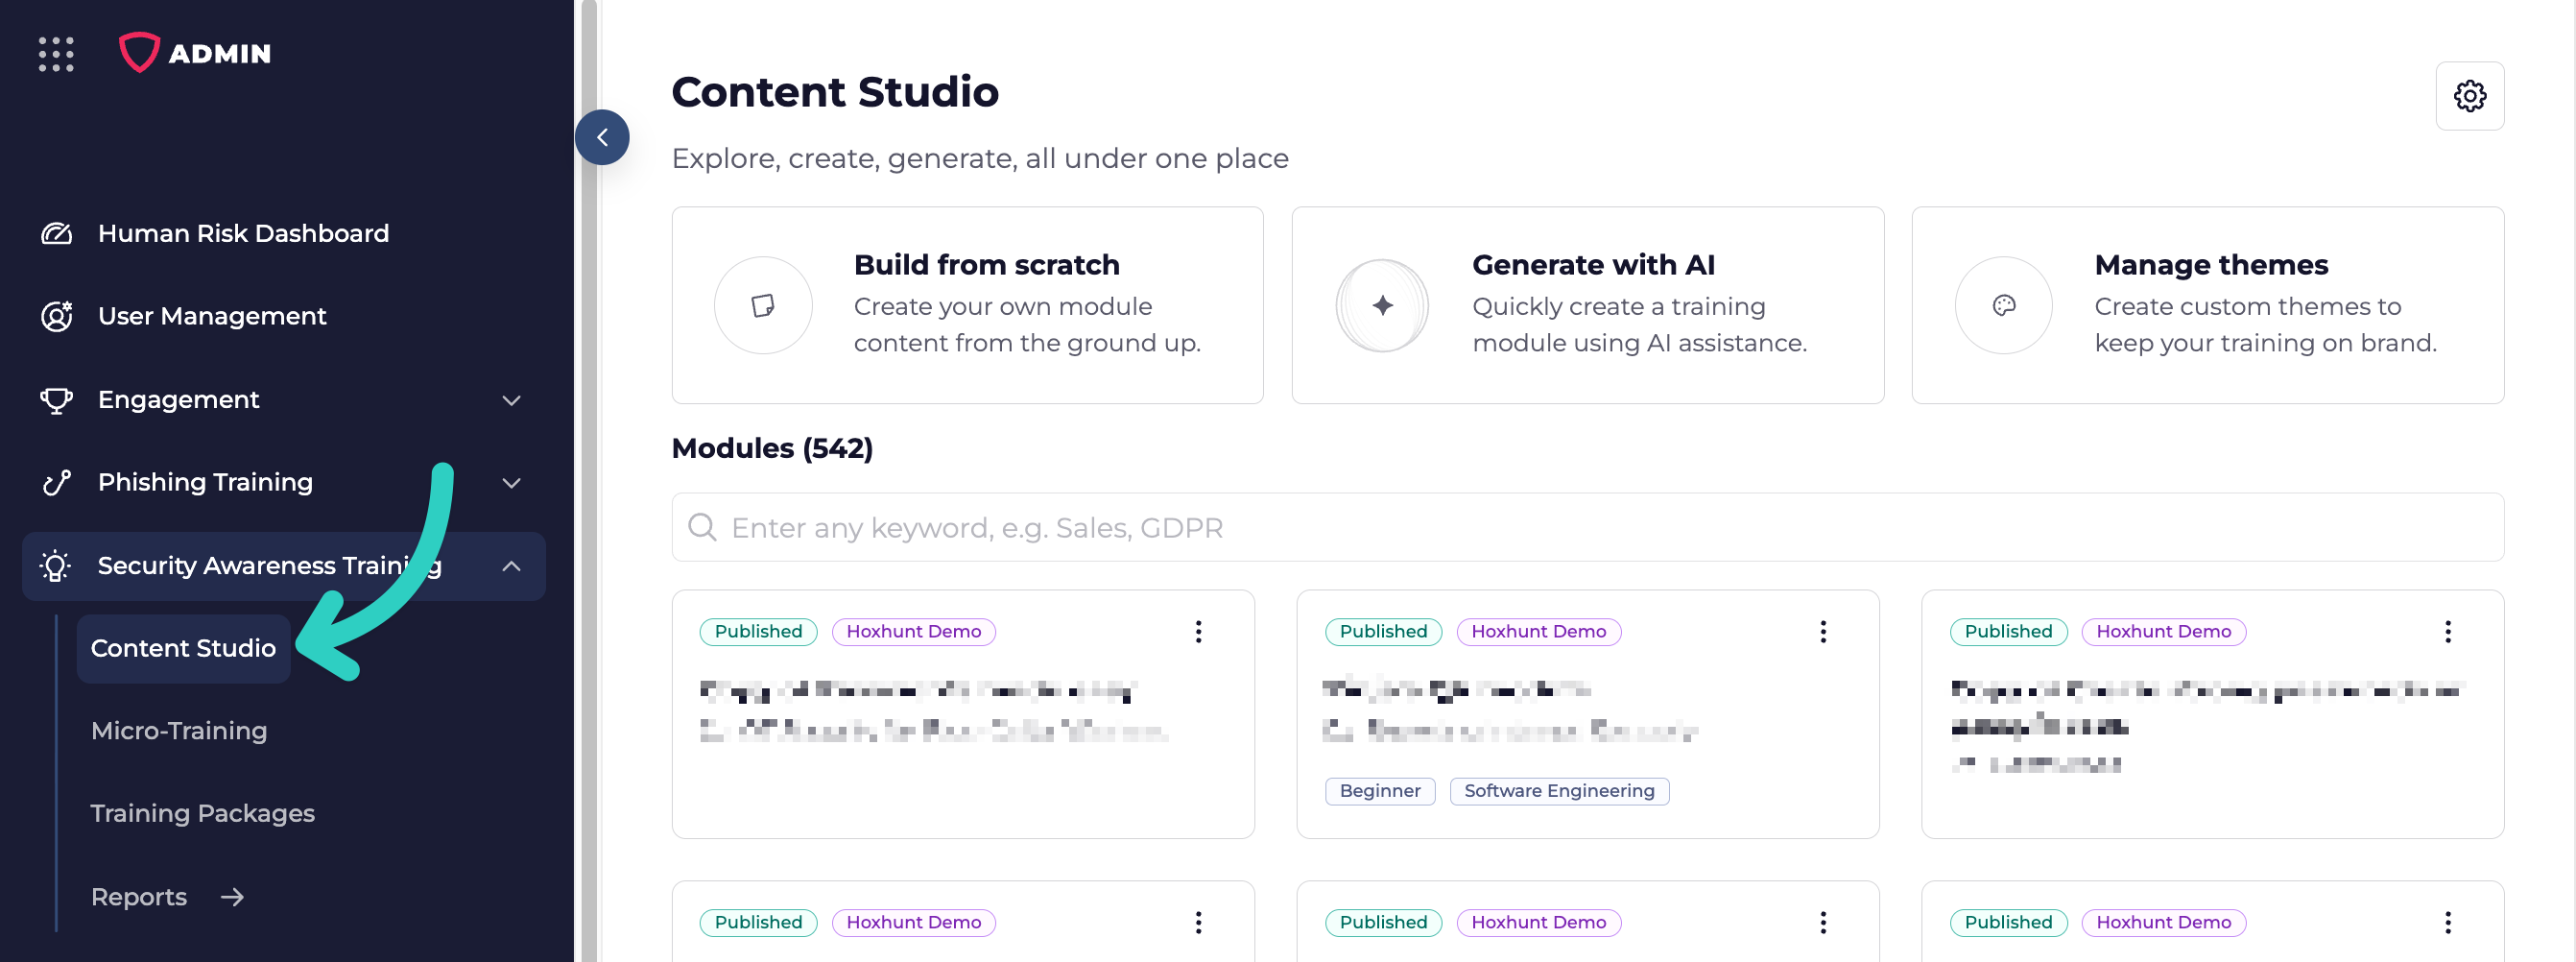
Task: Go to Micro-Training submenu item
Action: 179,731
